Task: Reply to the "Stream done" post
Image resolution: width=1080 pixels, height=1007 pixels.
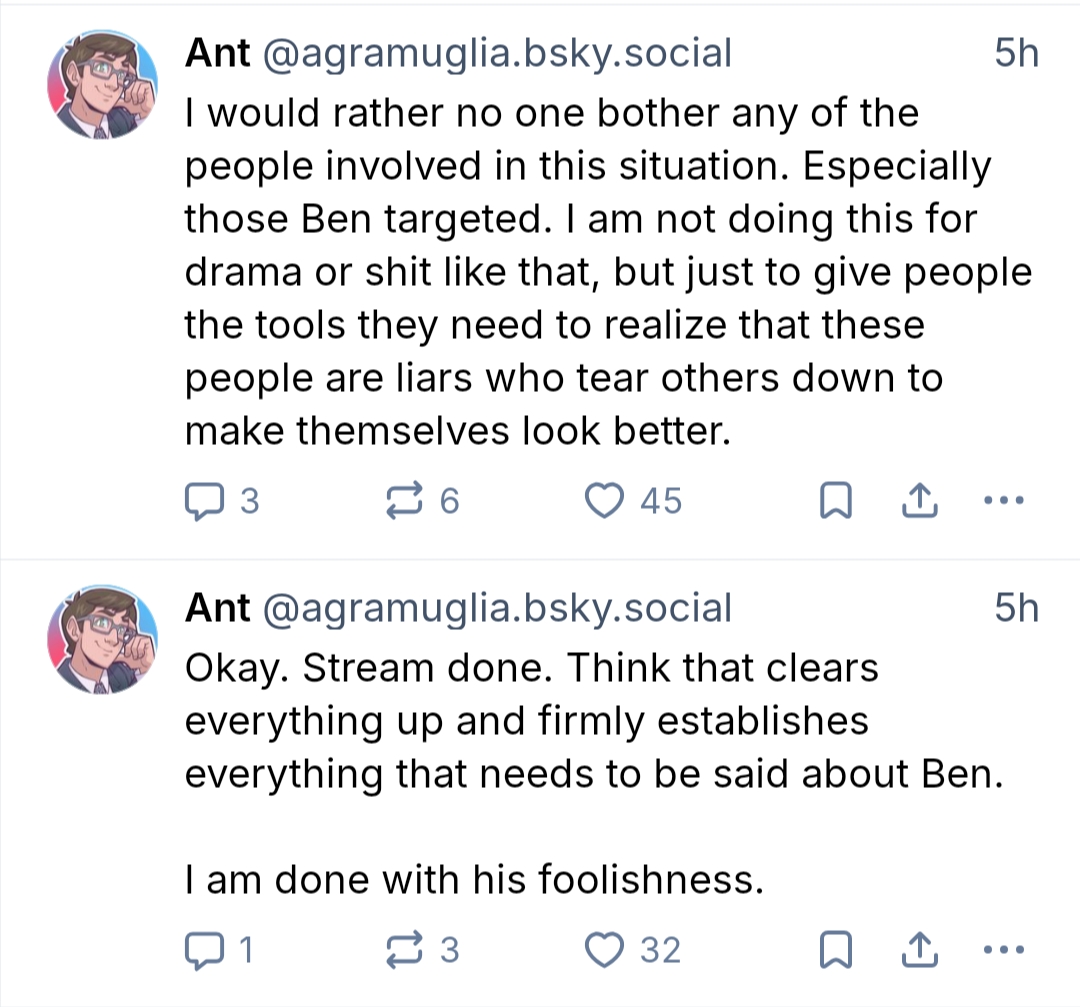Action: point(205,949)
